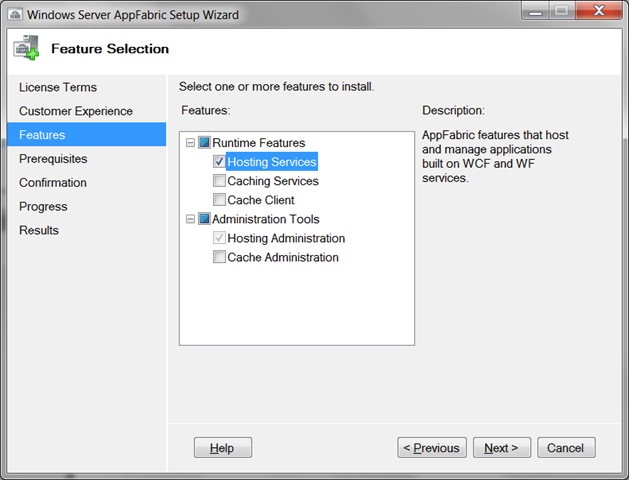This screenshot has height=480, width=629.
Task: Open the Customer Experience step
Action: [76, 111]
